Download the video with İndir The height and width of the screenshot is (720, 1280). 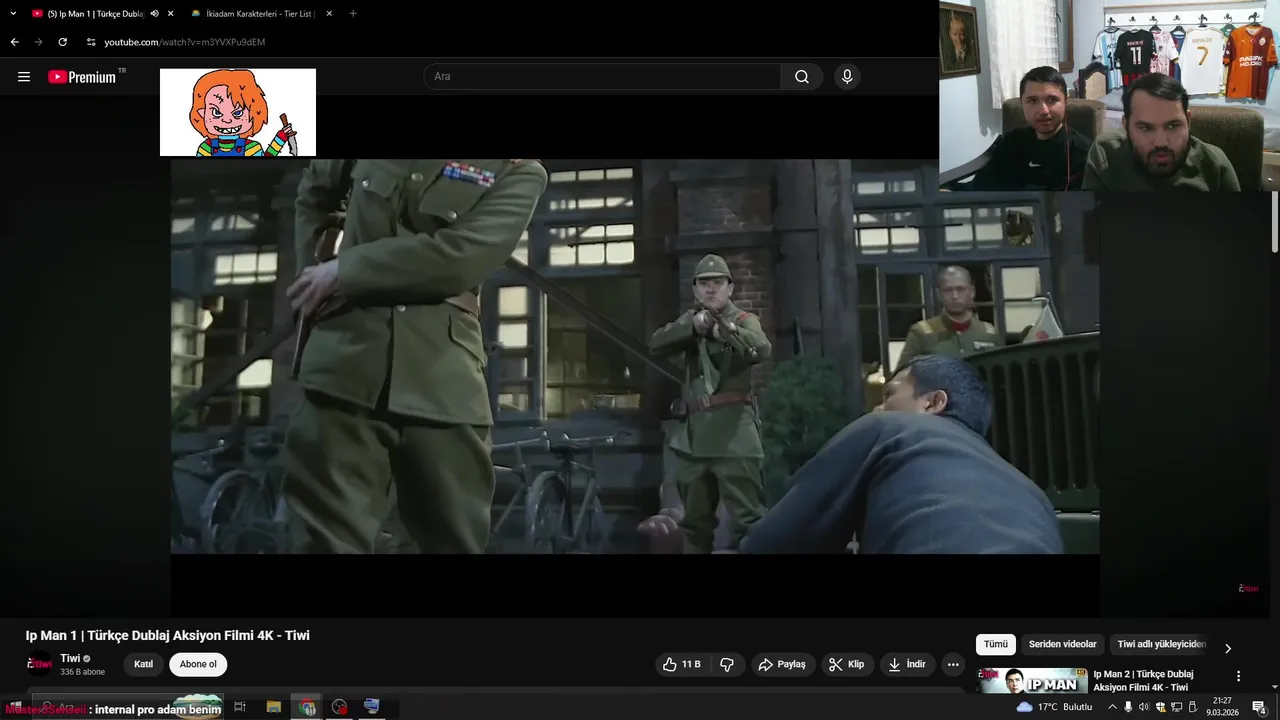907,664
